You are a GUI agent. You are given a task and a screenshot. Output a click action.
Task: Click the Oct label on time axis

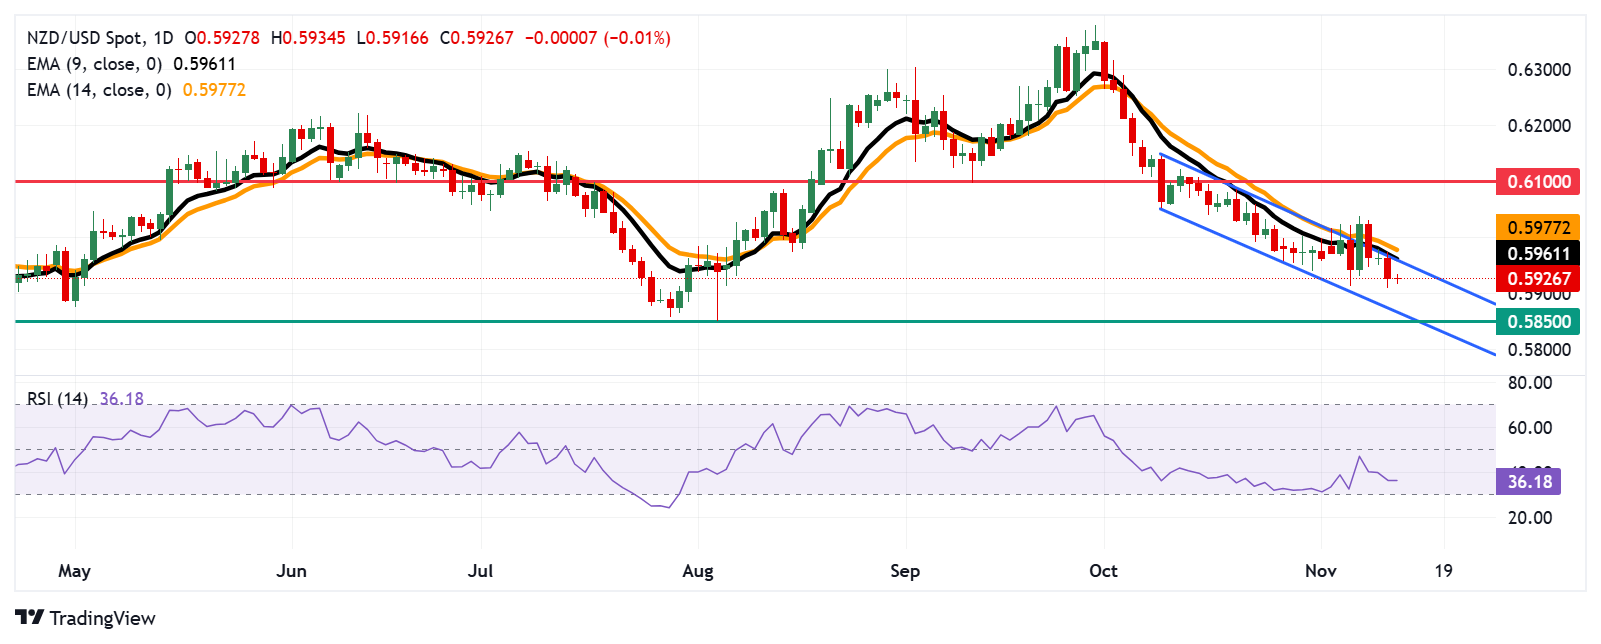click(1103, 571)
